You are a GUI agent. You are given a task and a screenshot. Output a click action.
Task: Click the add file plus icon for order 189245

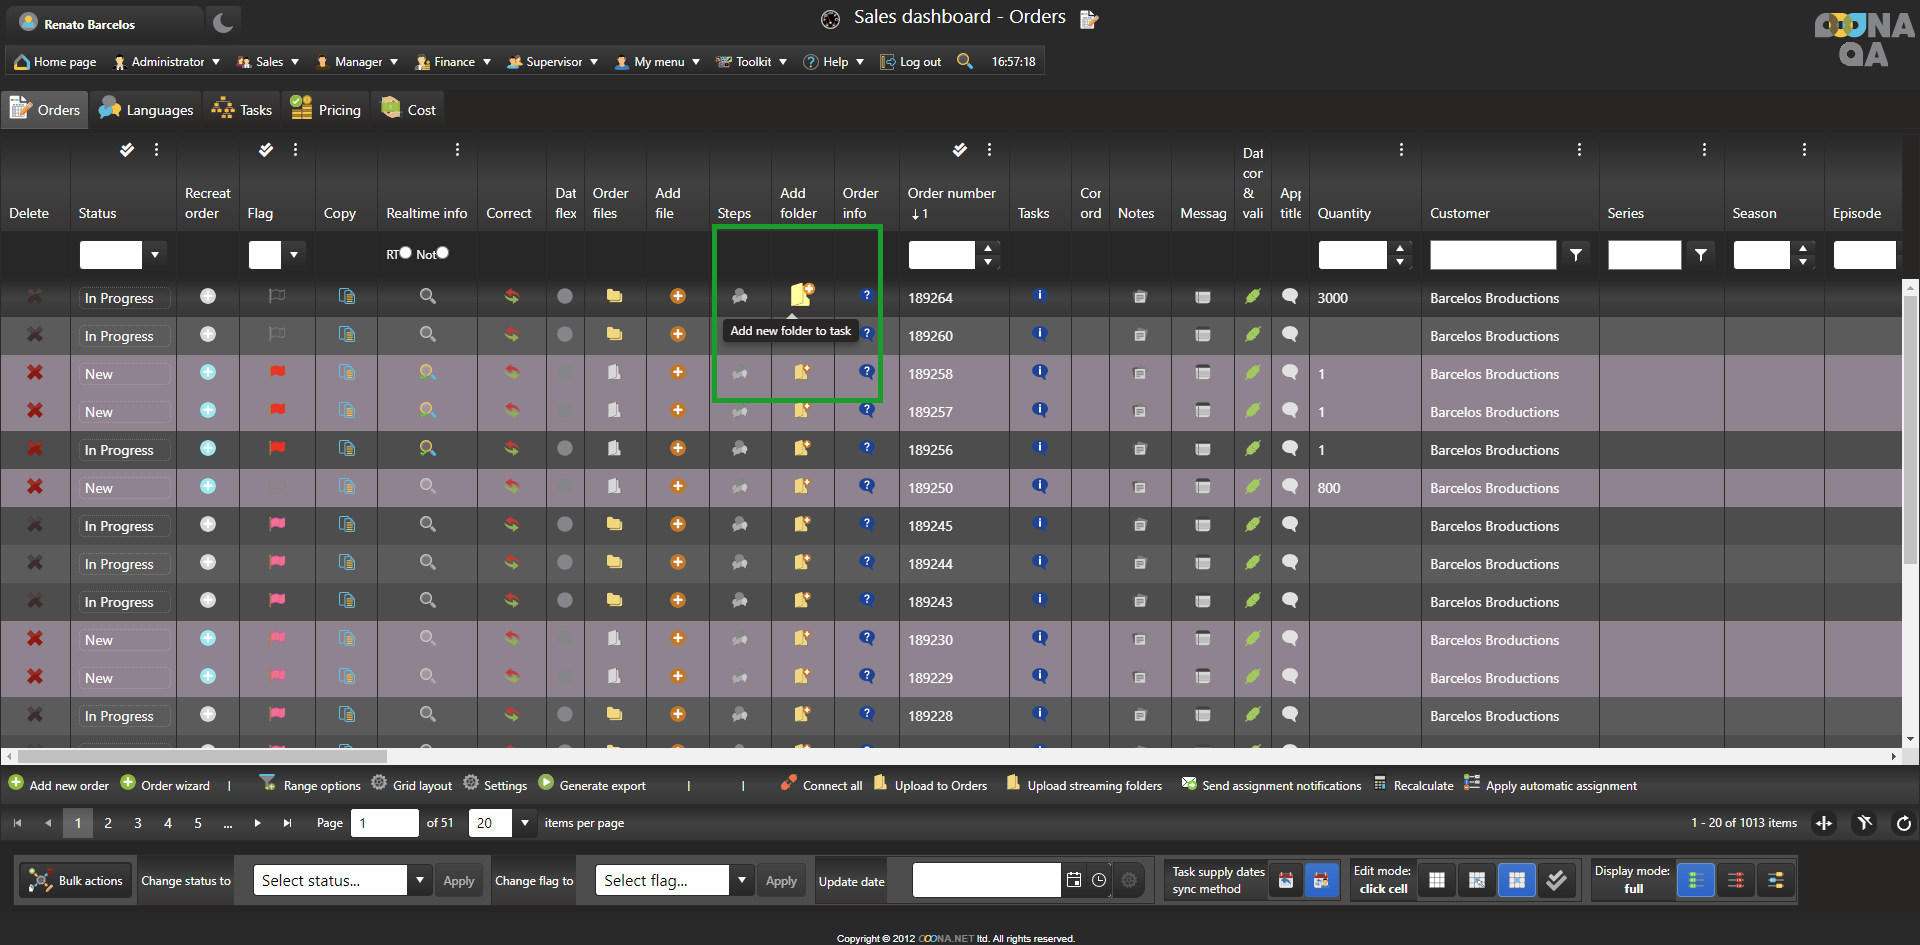[x=677, y=524]
